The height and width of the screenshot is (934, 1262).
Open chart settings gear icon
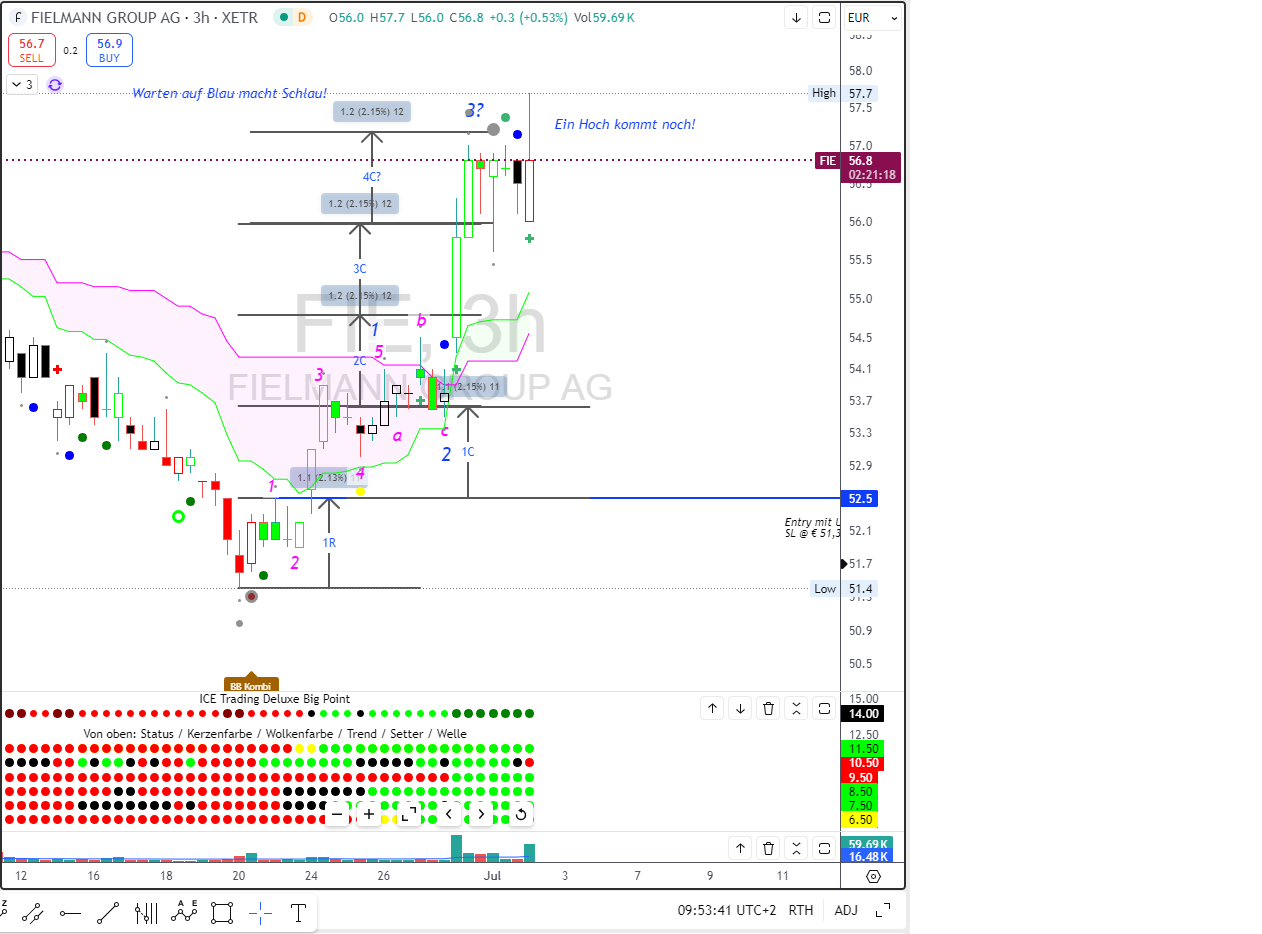point(873,876)
